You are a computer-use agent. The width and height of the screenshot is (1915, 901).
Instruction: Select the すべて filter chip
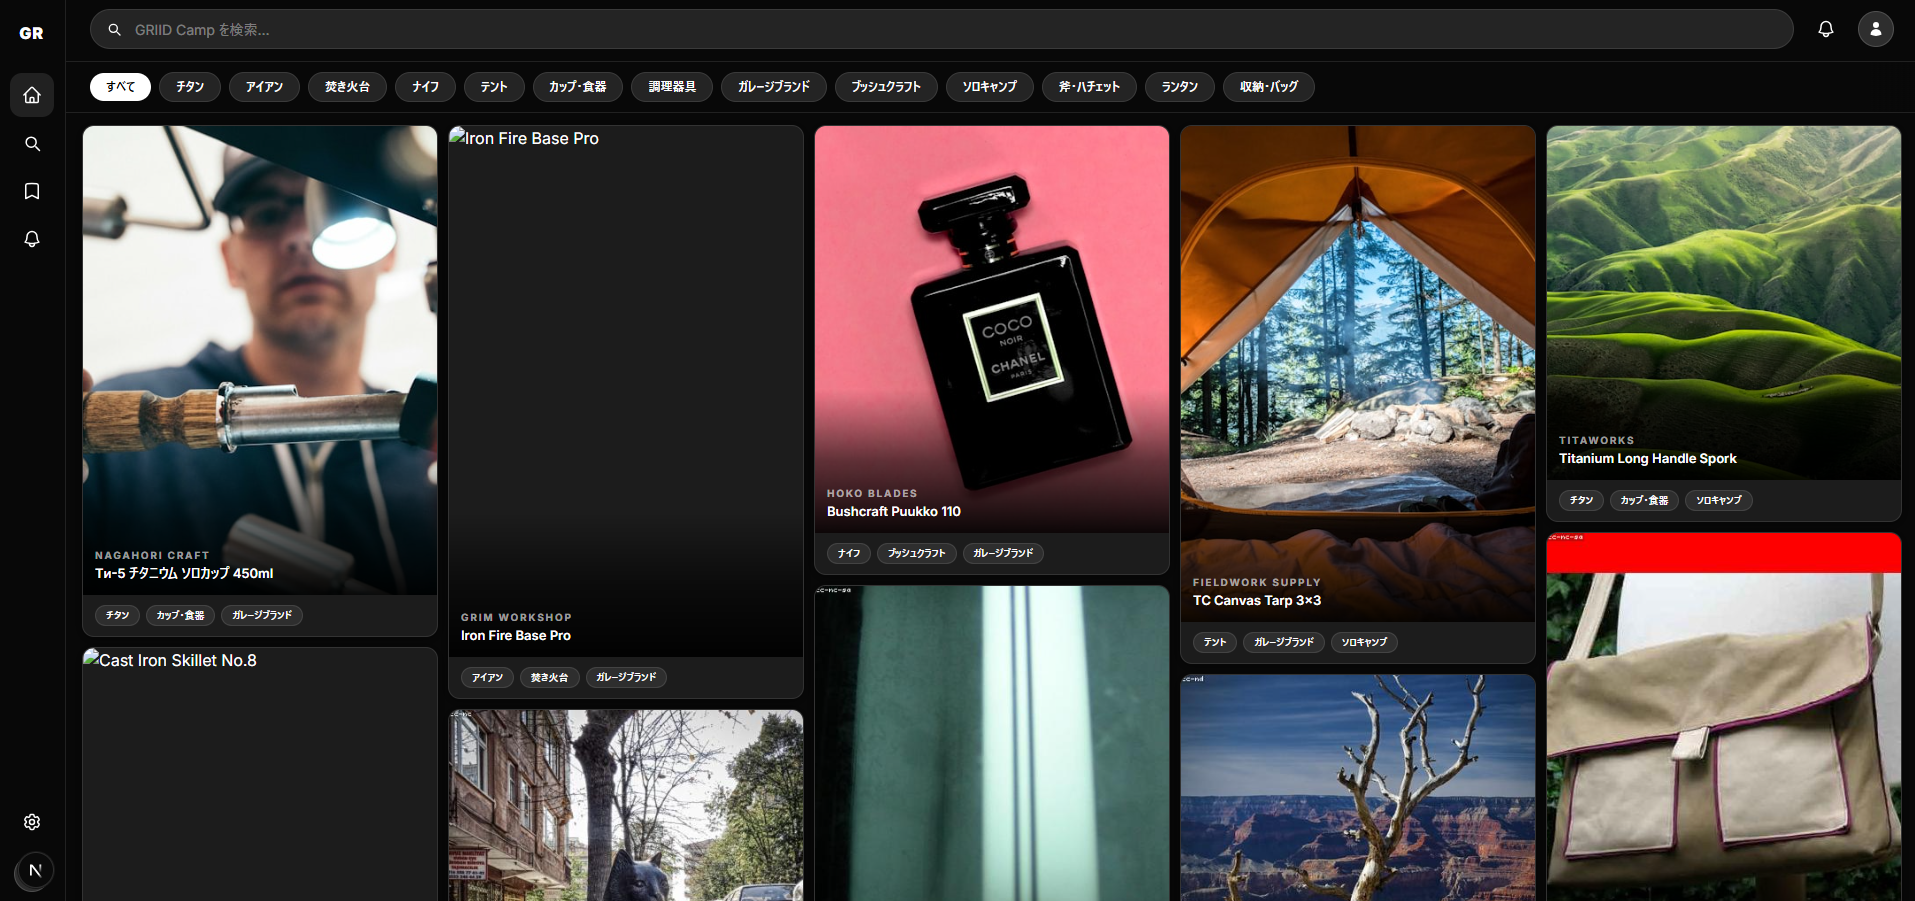click(120, 87)
